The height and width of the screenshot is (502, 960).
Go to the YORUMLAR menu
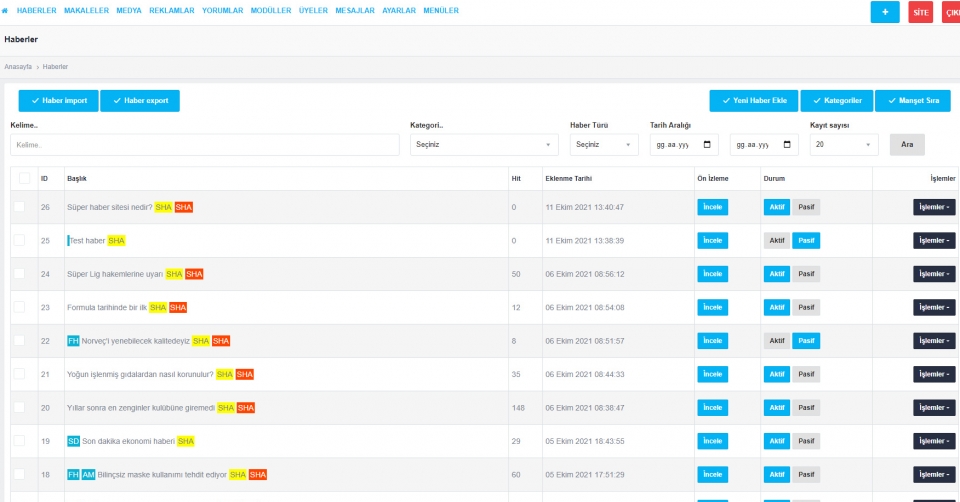coord(222,11)
